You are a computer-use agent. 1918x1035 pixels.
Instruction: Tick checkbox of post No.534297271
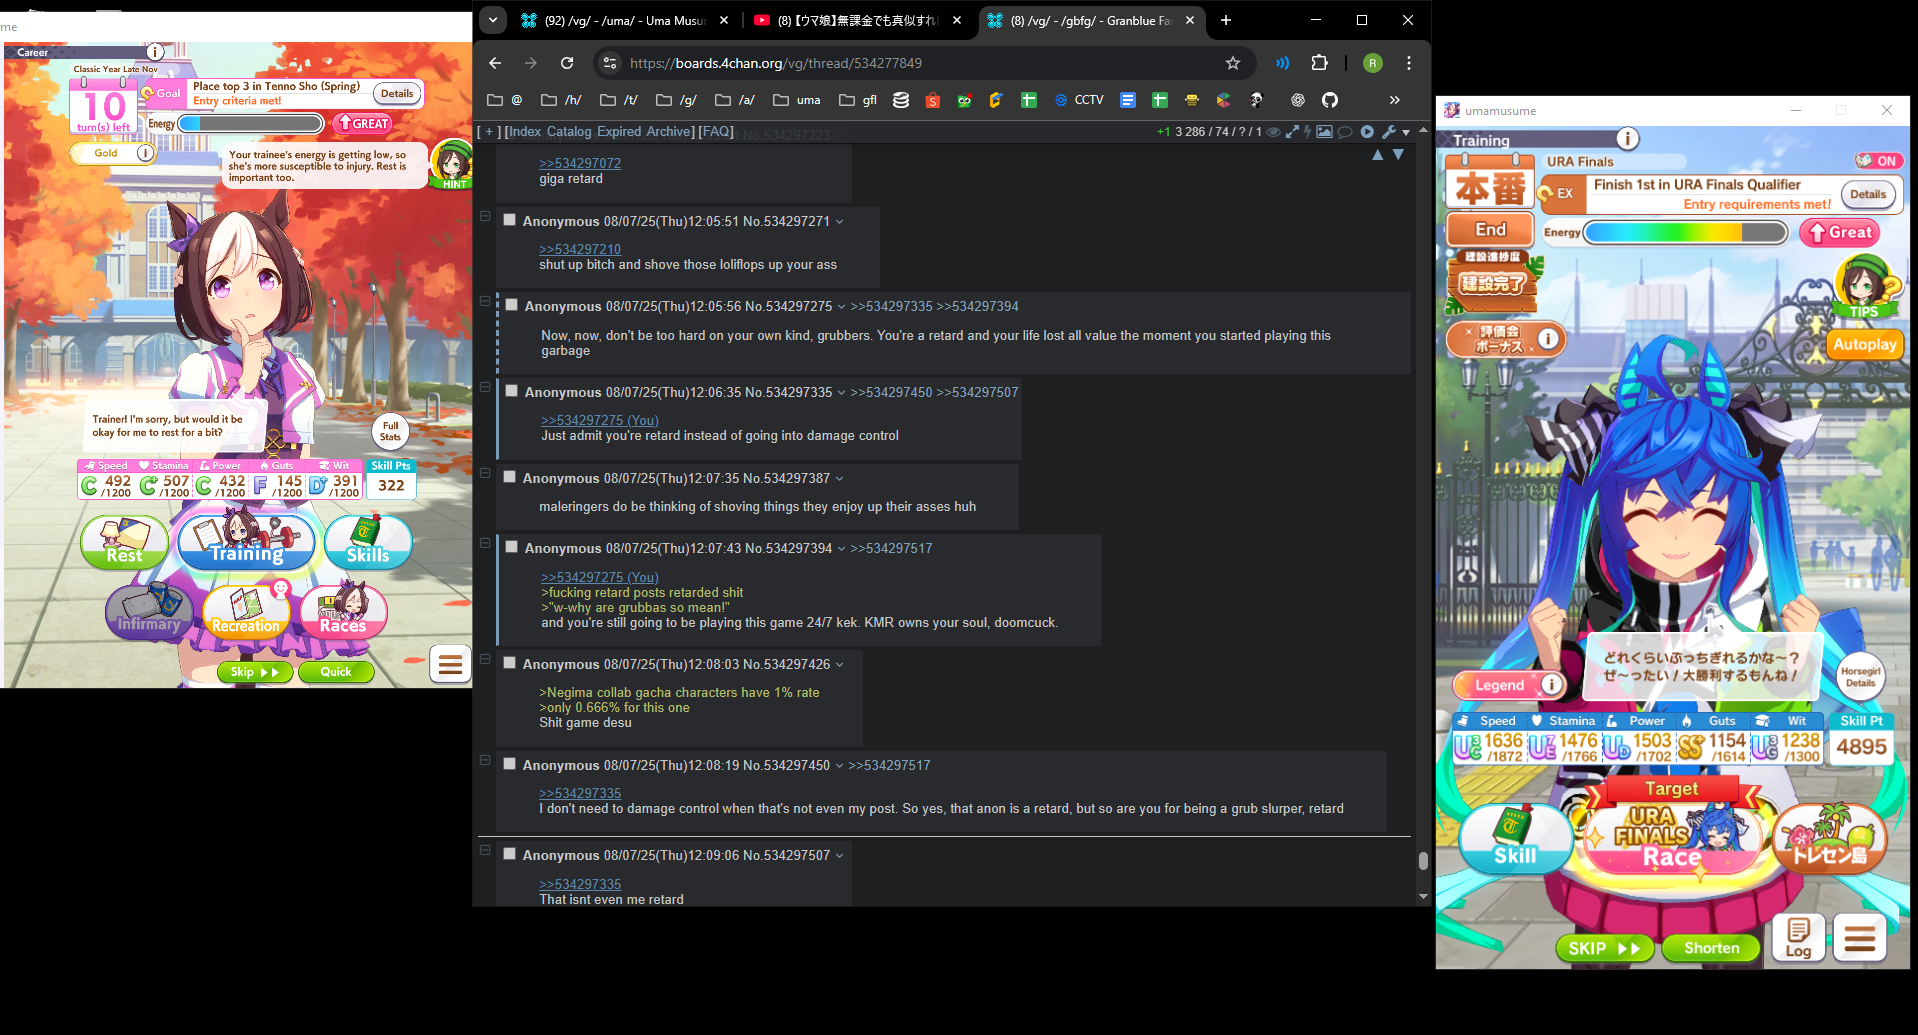pos(509,220)
